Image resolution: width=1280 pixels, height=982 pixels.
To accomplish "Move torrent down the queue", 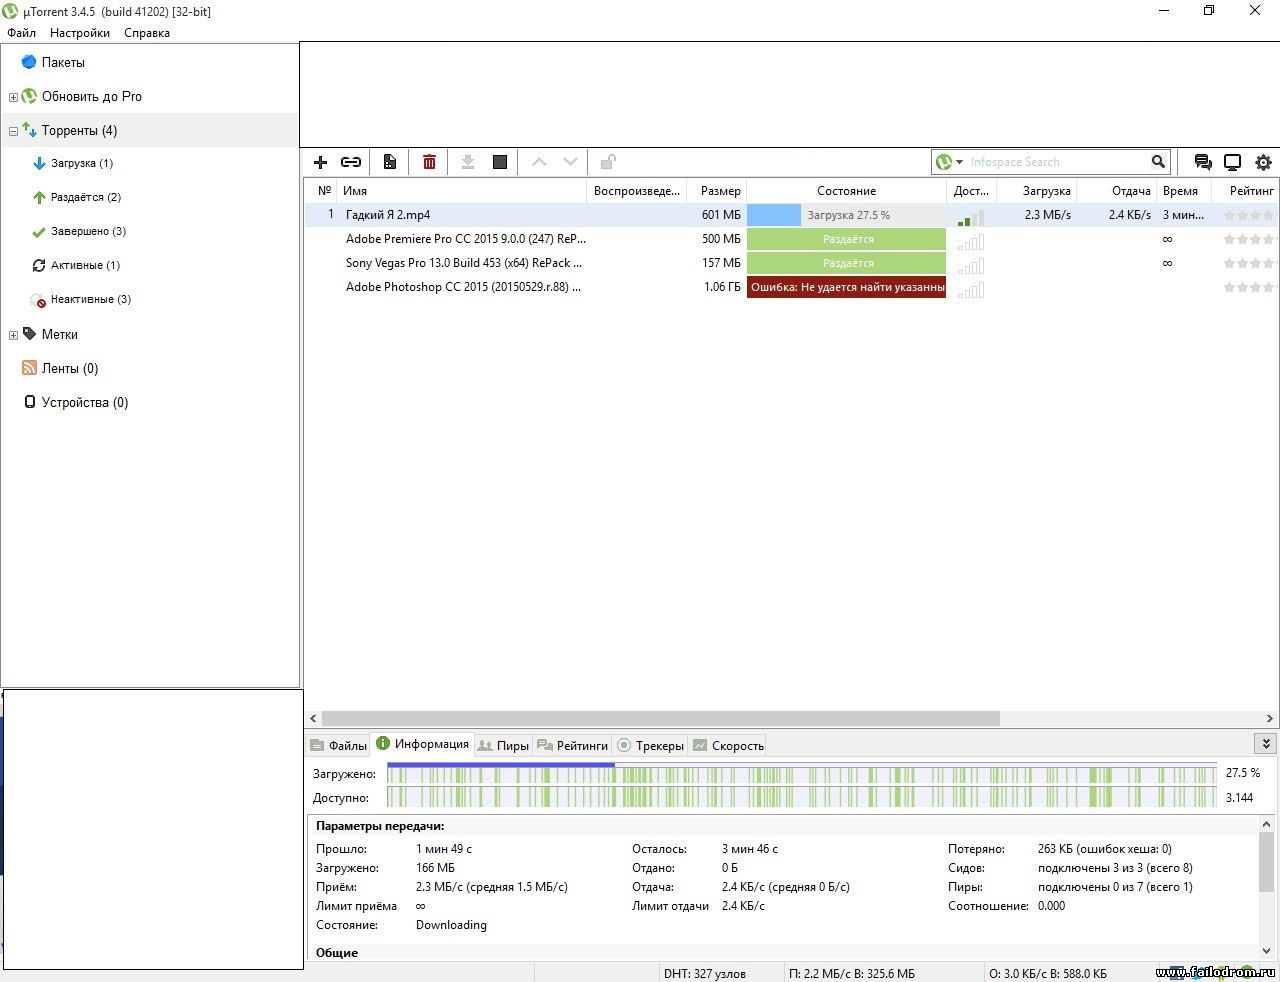I will (x=570, y=162).
